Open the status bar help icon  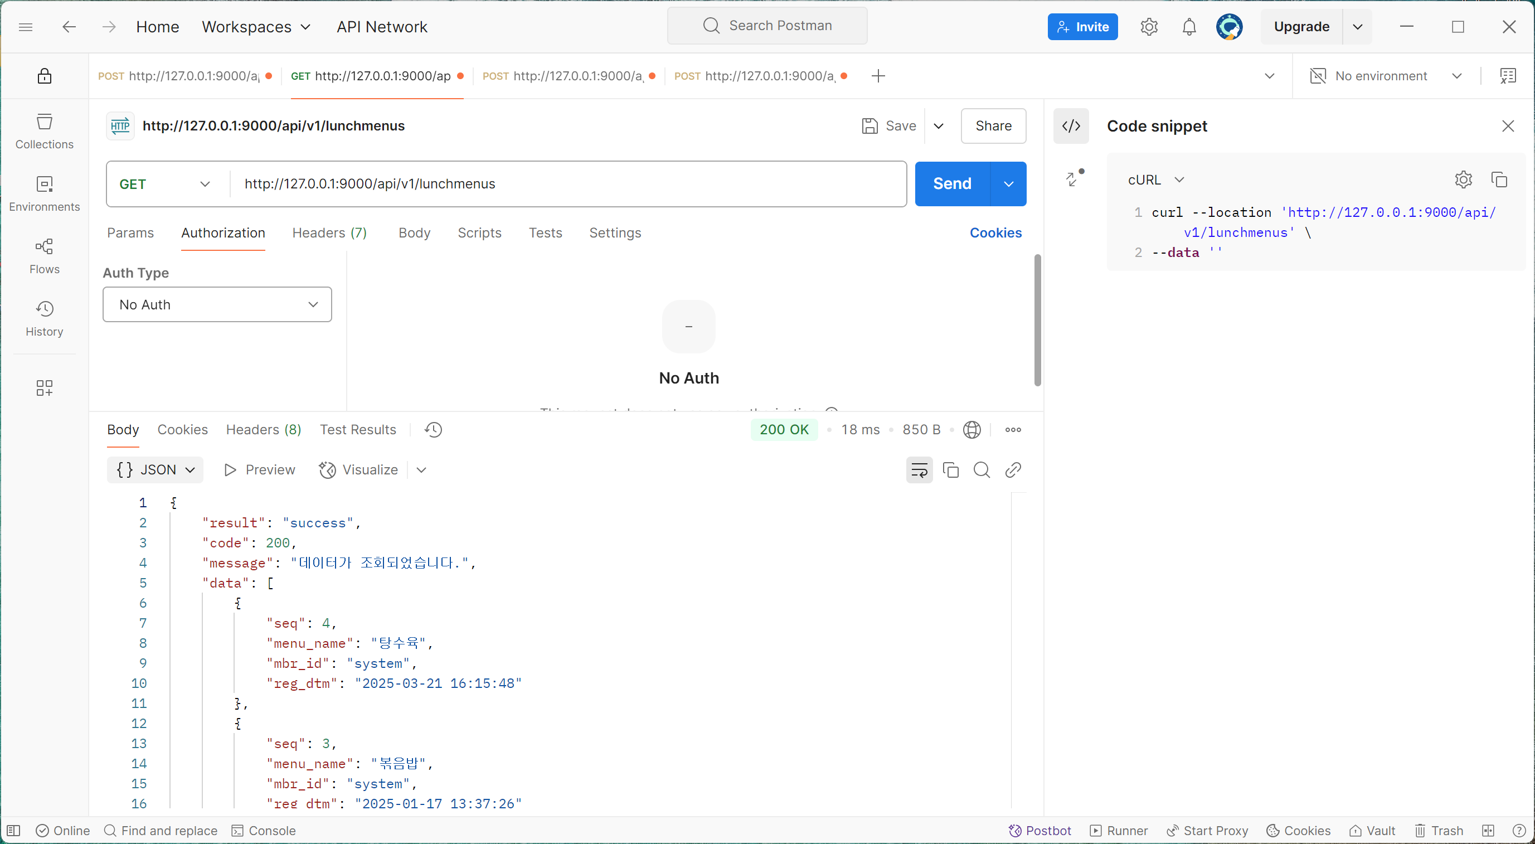pyautogui.click(x=1519, y=831)
